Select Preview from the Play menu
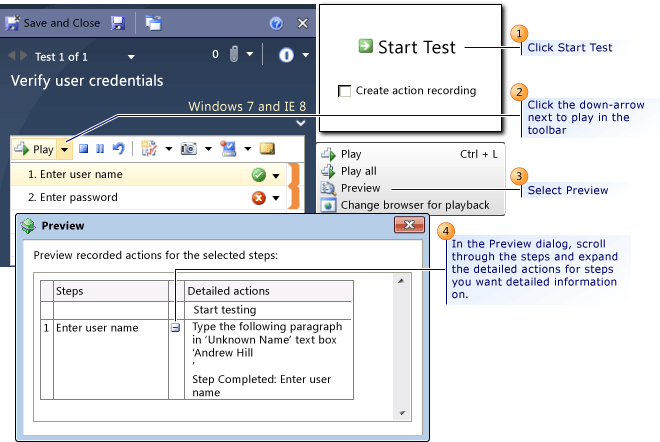This screenshot has height=442, width=660. point(360,188)
